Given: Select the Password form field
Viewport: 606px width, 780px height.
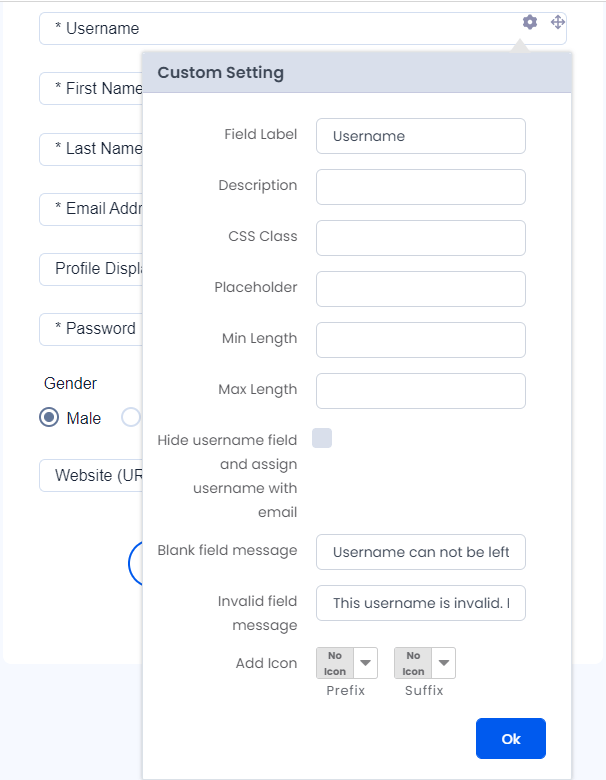Looking at the screenshot, I should pos(91,329).
